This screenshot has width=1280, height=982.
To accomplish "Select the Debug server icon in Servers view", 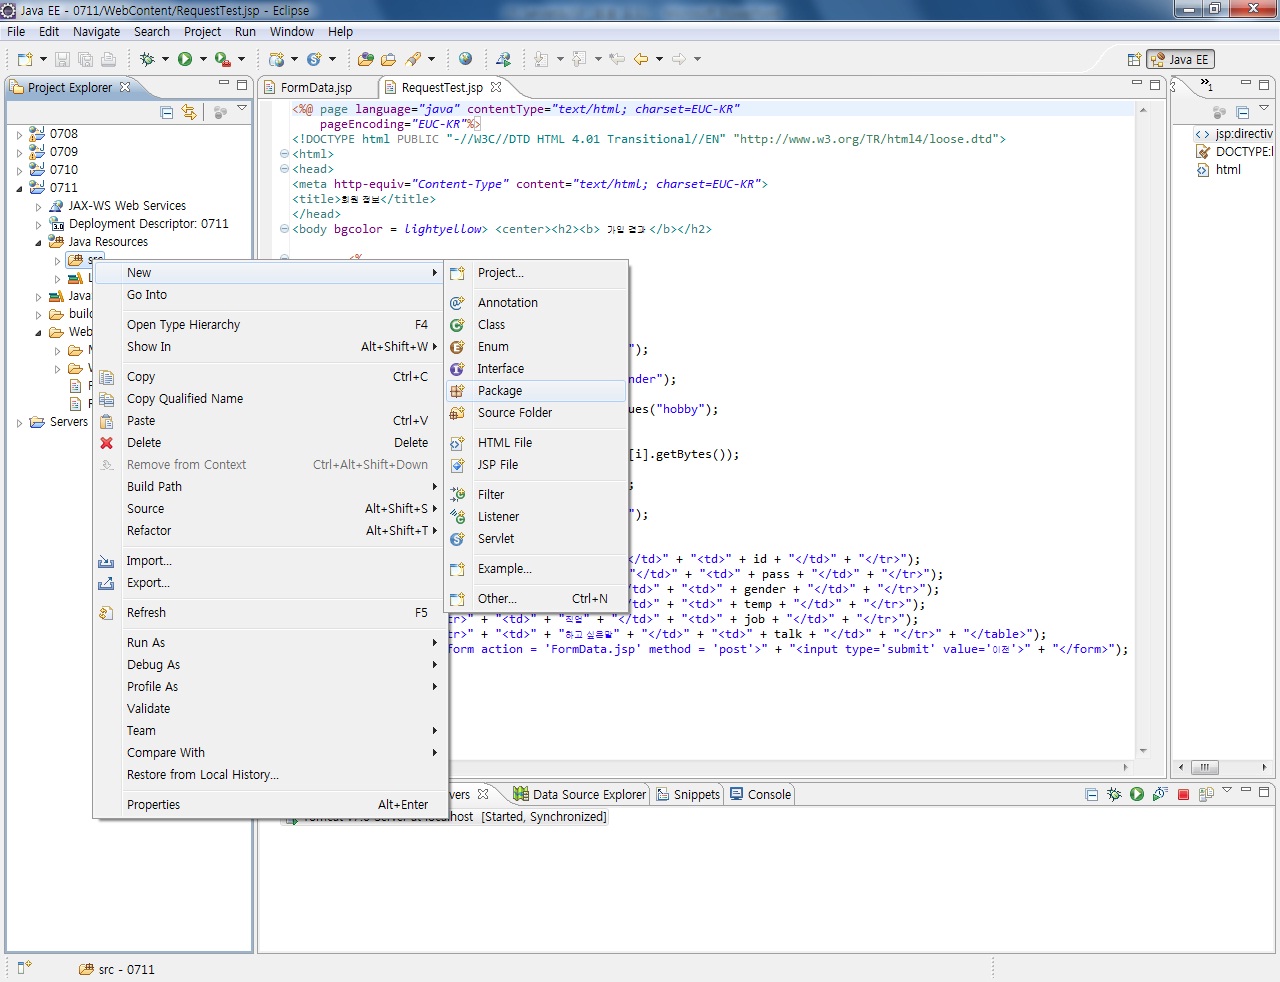I will (1114, 793).
